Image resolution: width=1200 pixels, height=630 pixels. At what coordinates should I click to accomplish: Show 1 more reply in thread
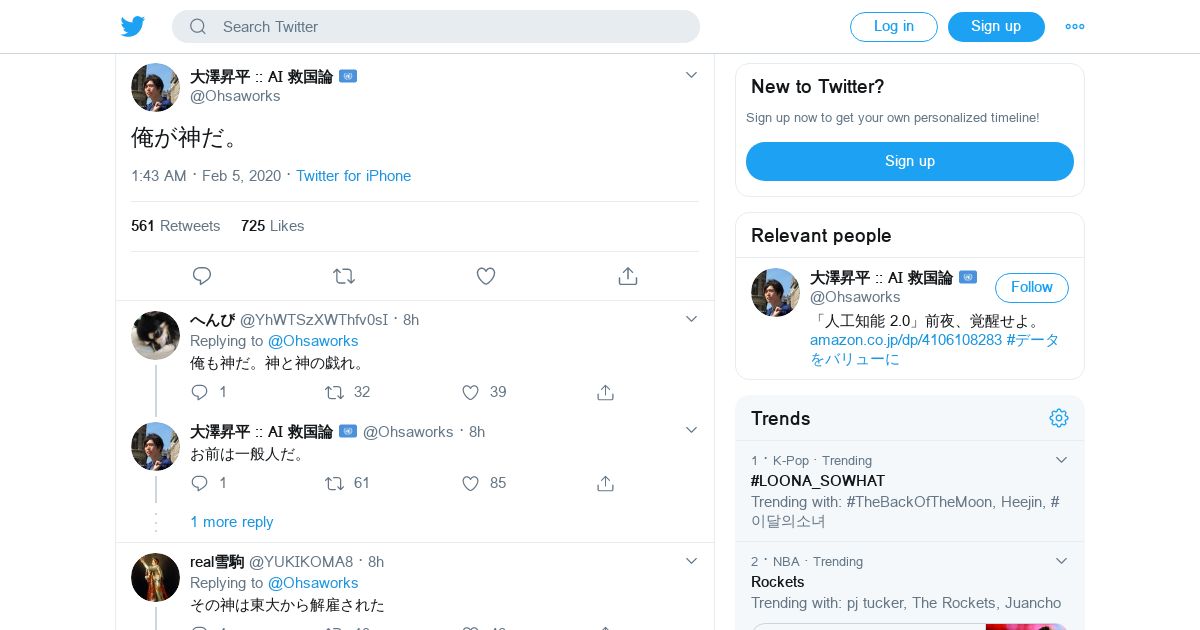[x=232, y=522]
